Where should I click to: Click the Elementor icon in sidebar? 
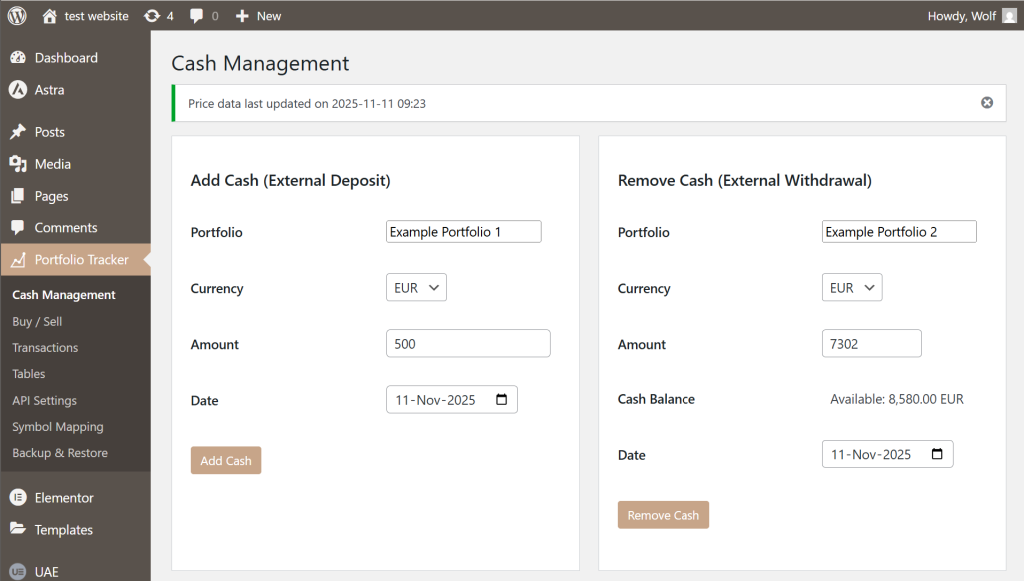coord(18,498)
